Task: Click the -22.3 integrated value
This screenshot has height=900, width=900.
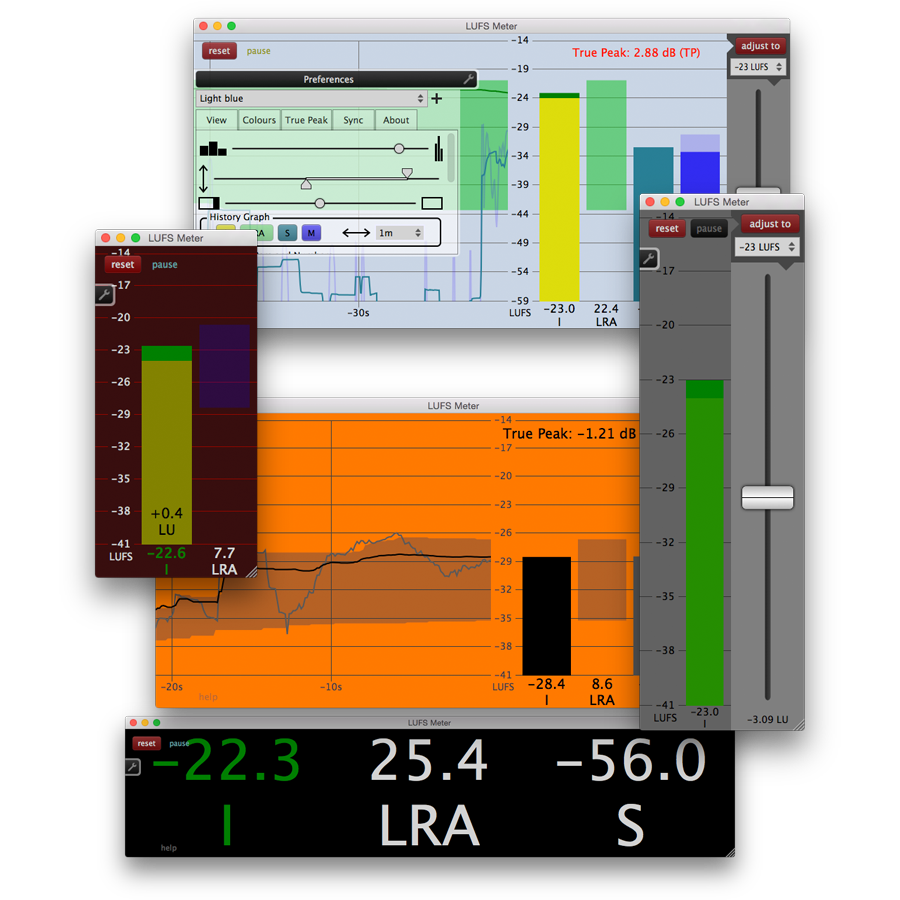Action: click(226, 760)
